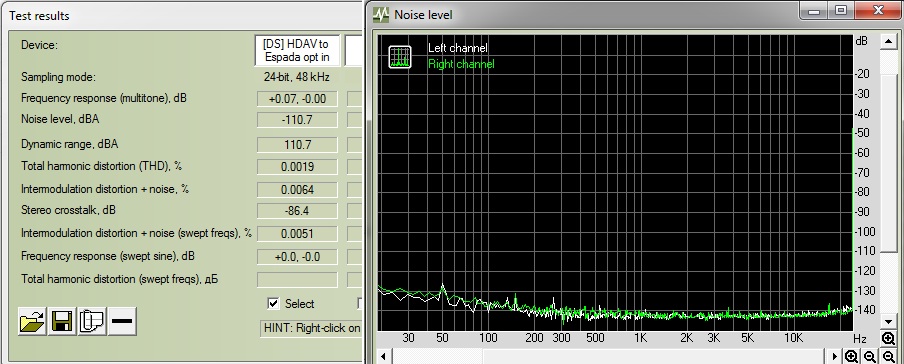Open a saved results file via folder icon

coord(32,321)
